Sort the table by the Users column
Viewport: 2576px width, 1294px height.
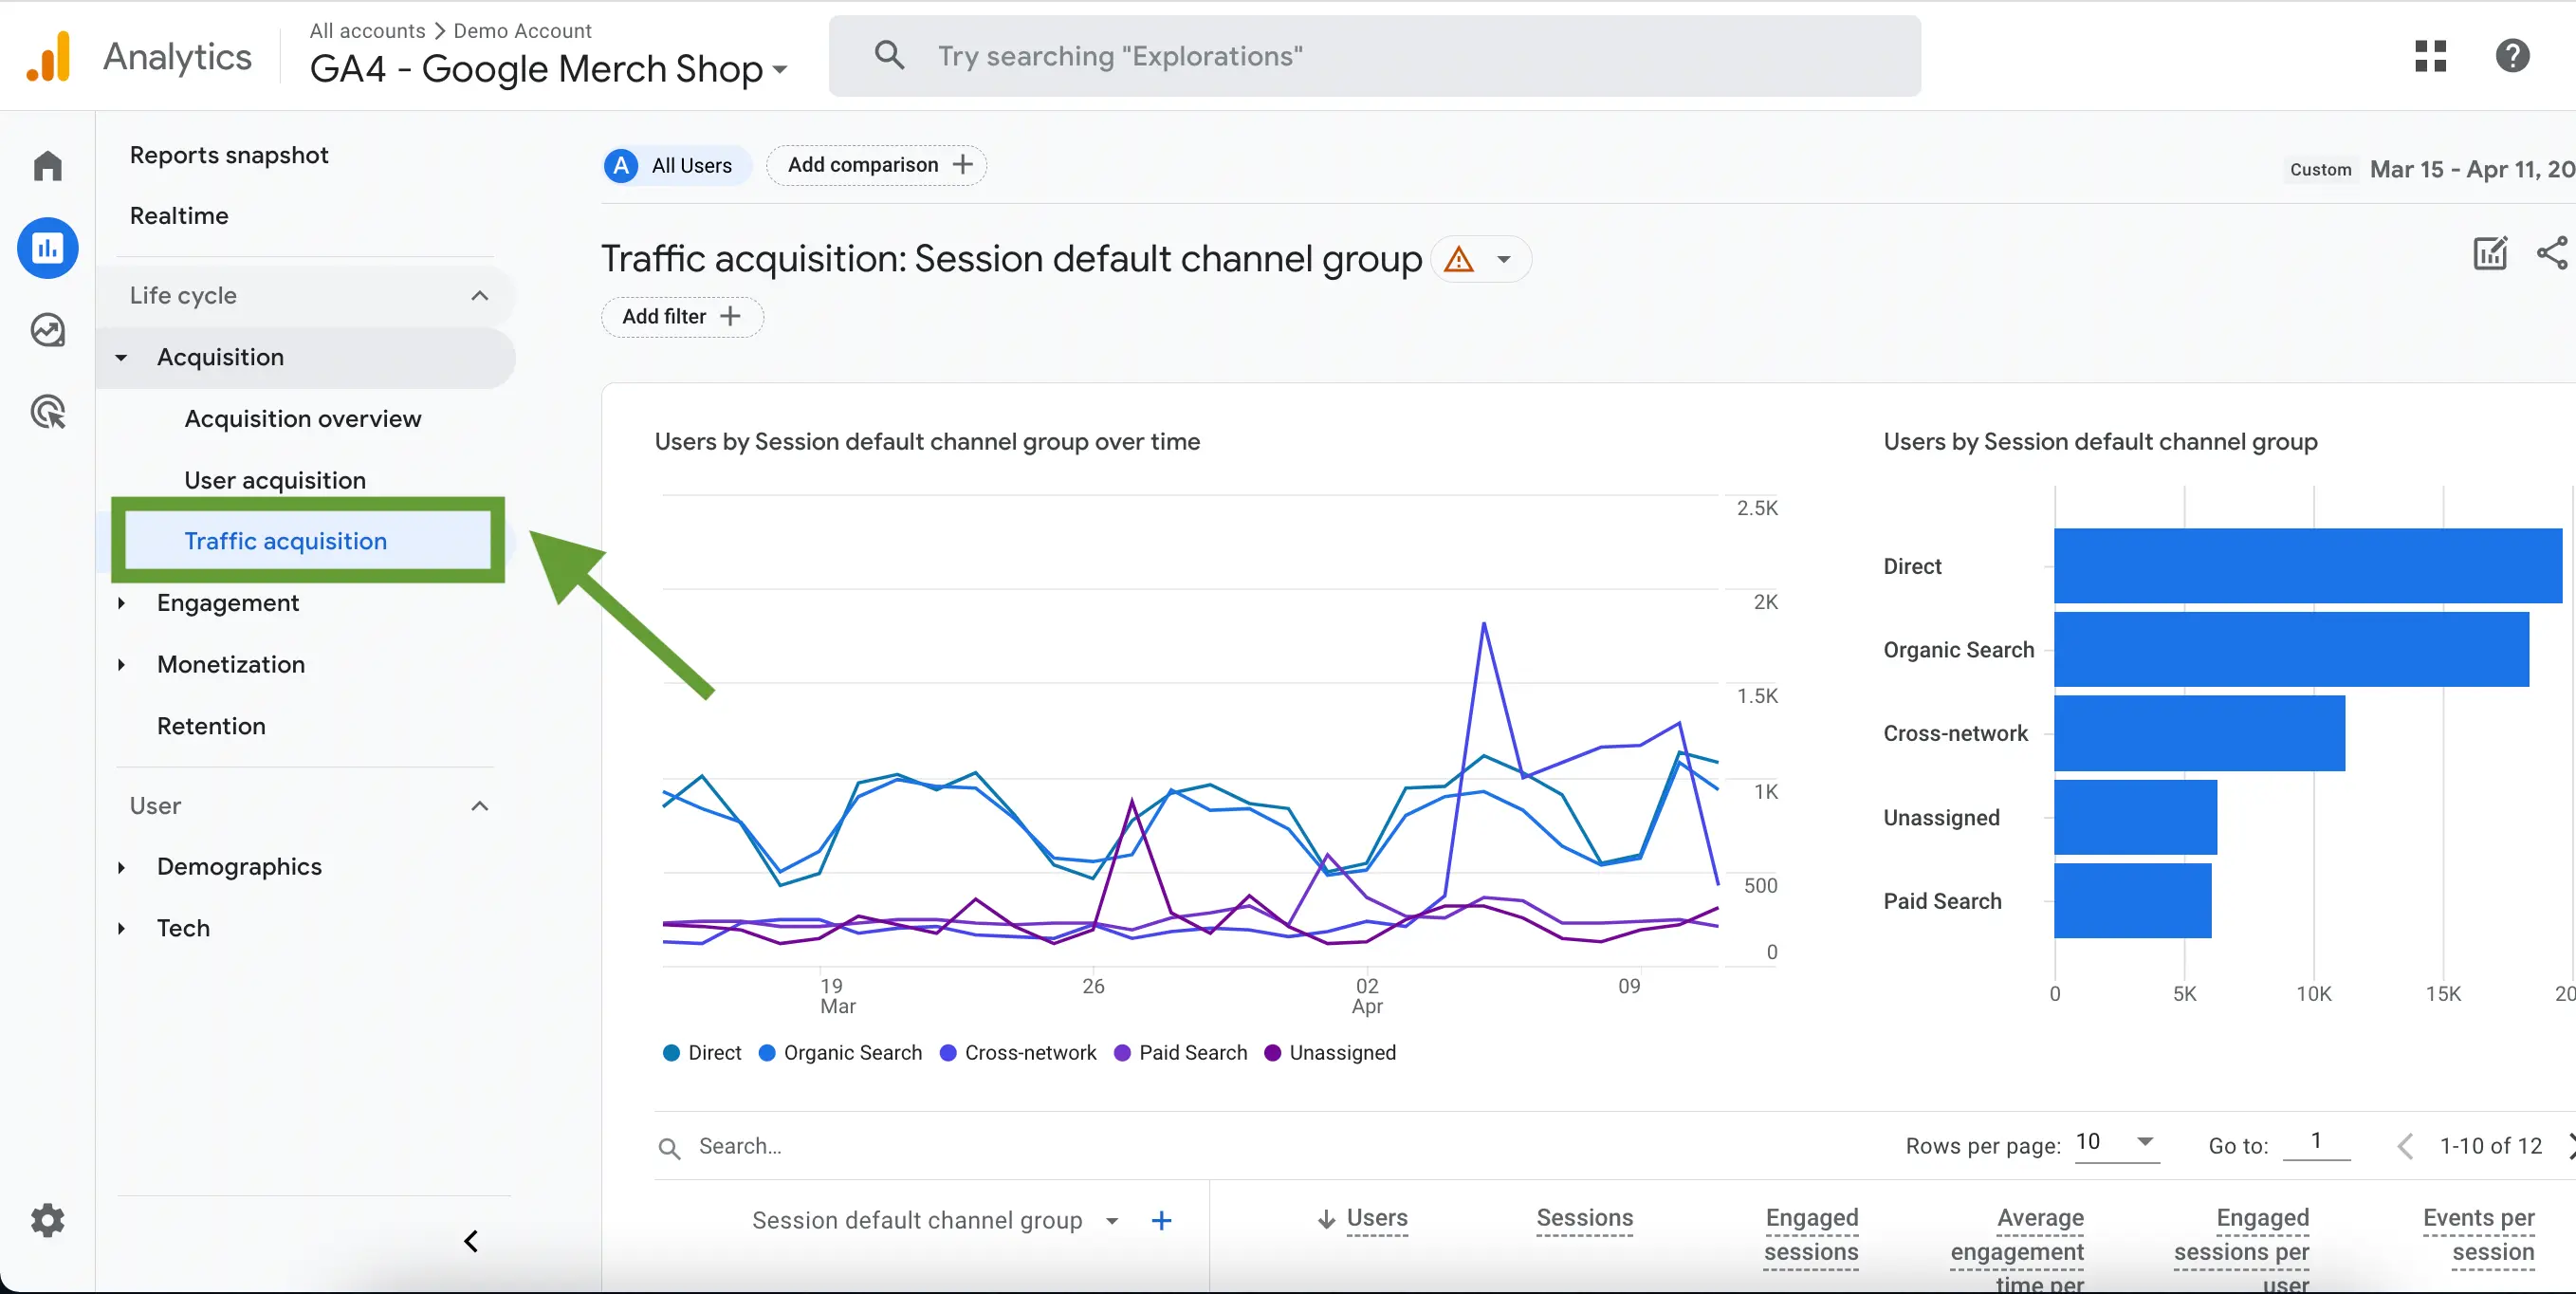tap(1377, 1218)
